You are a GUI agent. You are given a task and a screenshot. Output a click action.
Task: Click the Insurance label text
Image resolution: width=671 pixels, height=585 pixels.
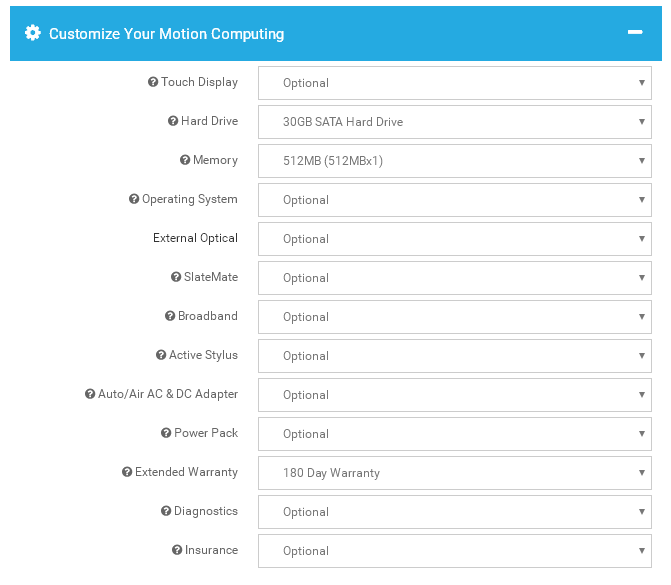pyautogui.click(x=211, y=550)
